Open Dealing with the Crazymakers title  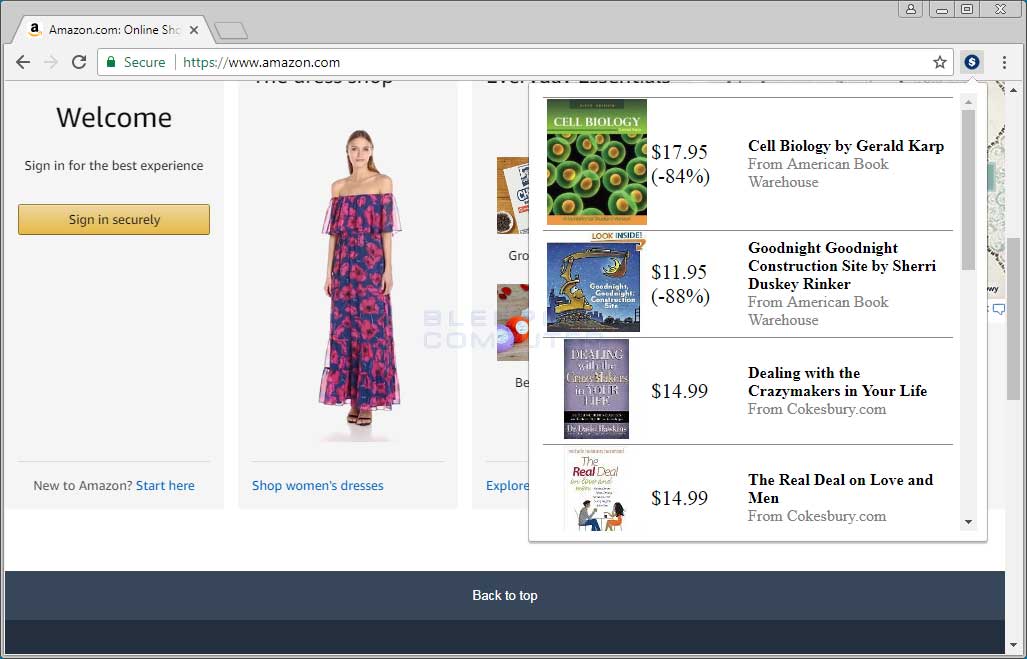838,382
